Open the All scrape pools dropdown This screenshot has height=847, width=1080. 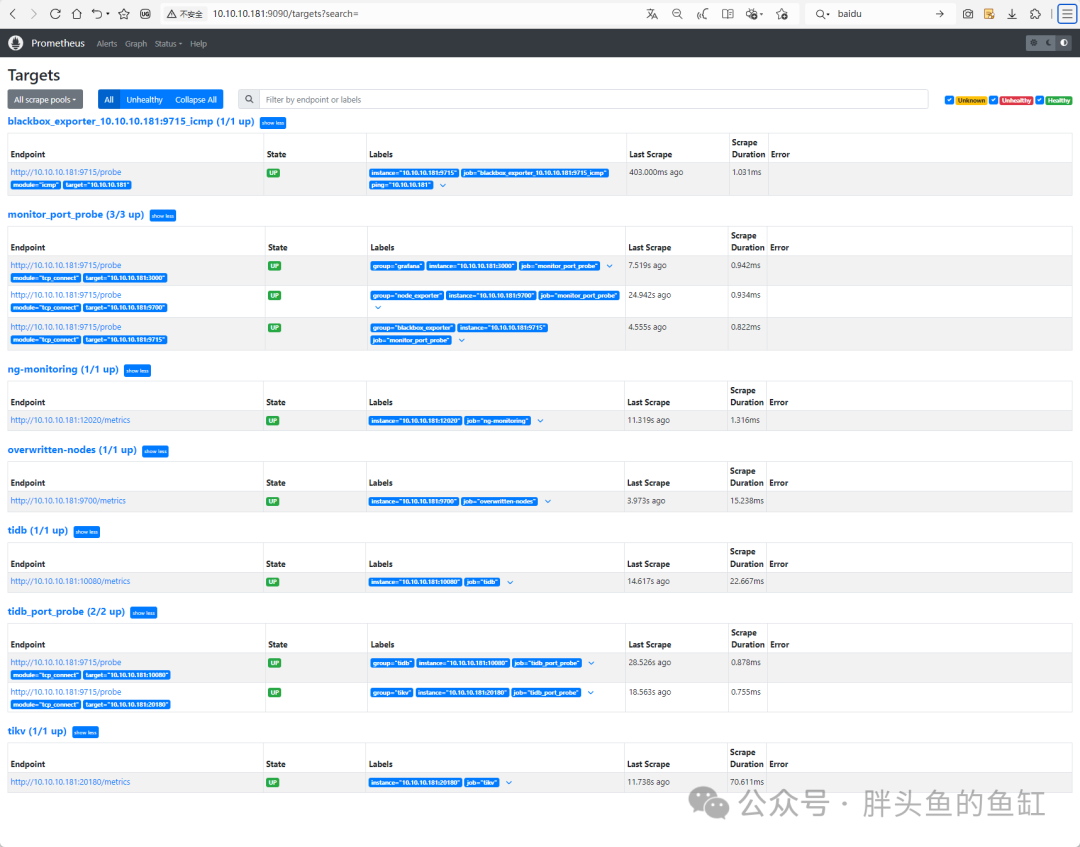pyautogui.click(x=45, y=100)
